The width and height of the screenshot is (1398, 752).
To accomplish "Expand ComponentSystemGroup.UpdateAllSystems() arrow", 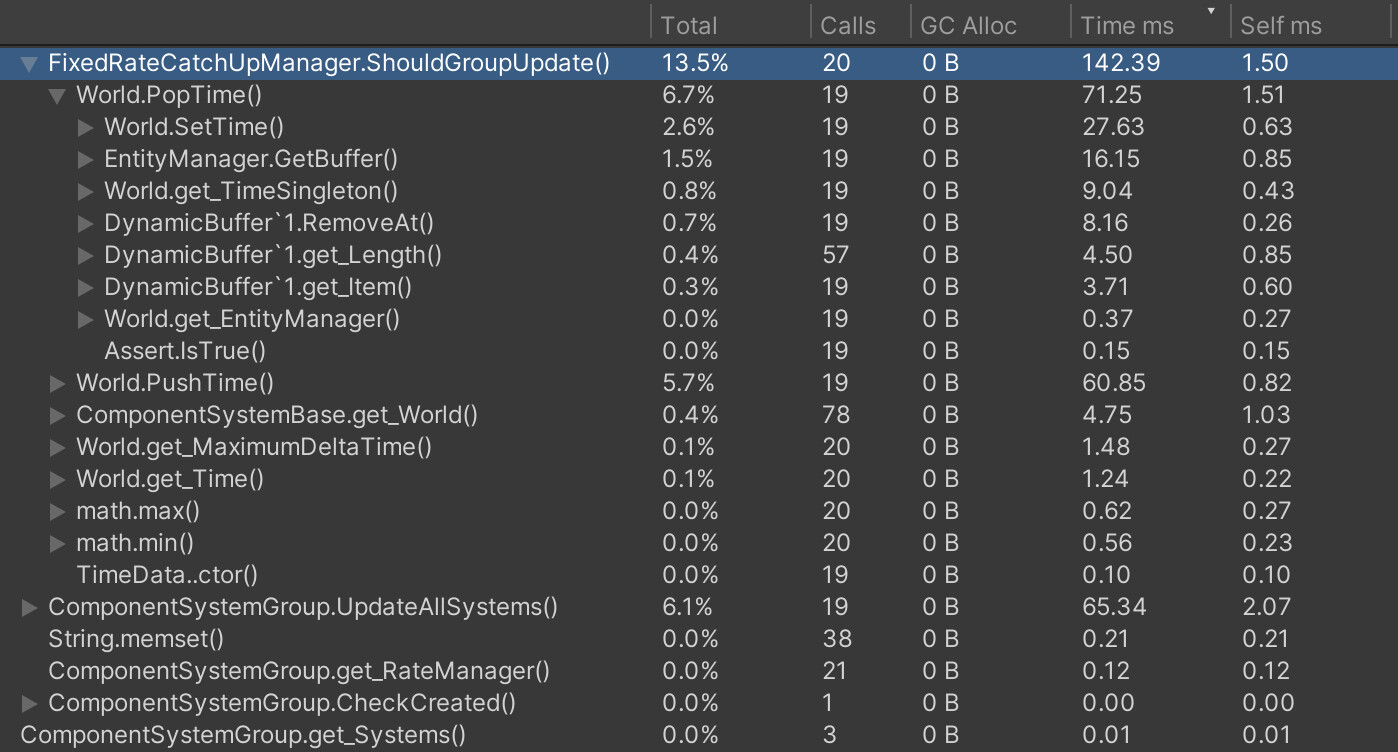I will tap(29, 608).
